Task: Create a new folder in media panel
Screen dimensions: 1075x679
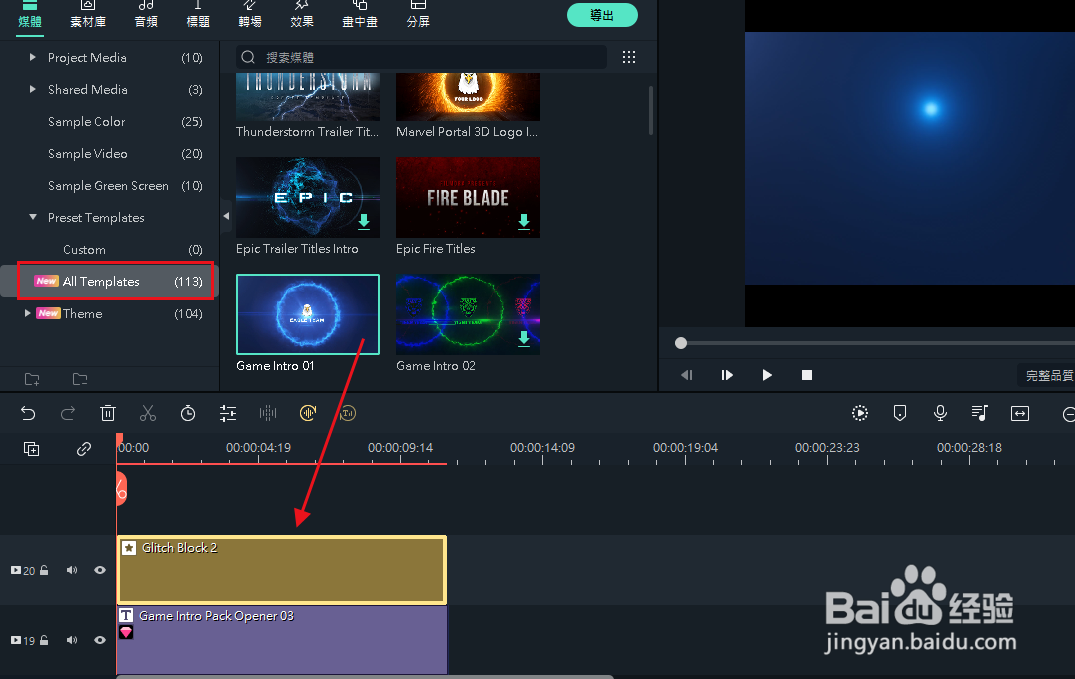Action: coord(32,379)
